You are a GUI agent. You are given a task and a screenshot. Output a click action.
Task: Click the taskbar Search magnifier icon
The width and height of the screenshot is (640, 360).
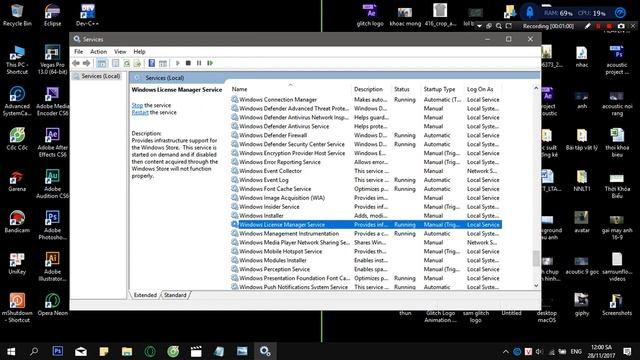tap(34, 351)
